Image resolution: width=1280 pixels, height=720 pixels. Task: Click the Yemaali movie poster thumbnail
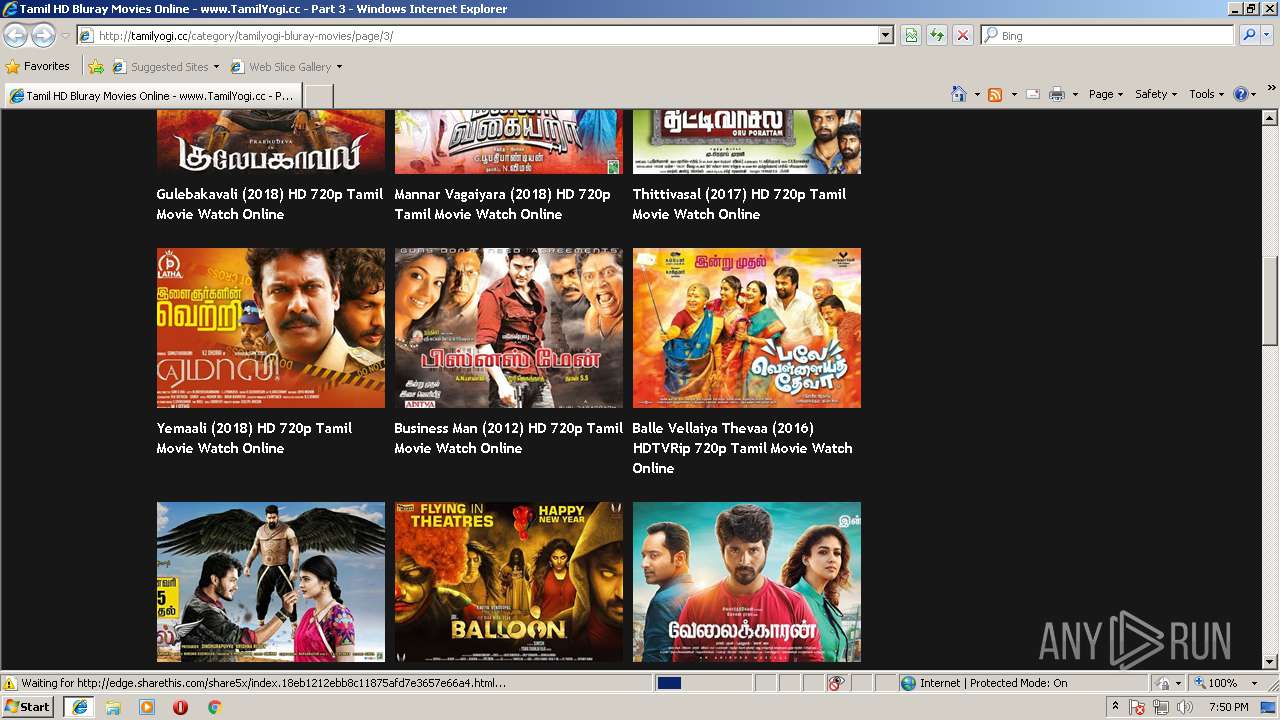[x=271, y=328]
